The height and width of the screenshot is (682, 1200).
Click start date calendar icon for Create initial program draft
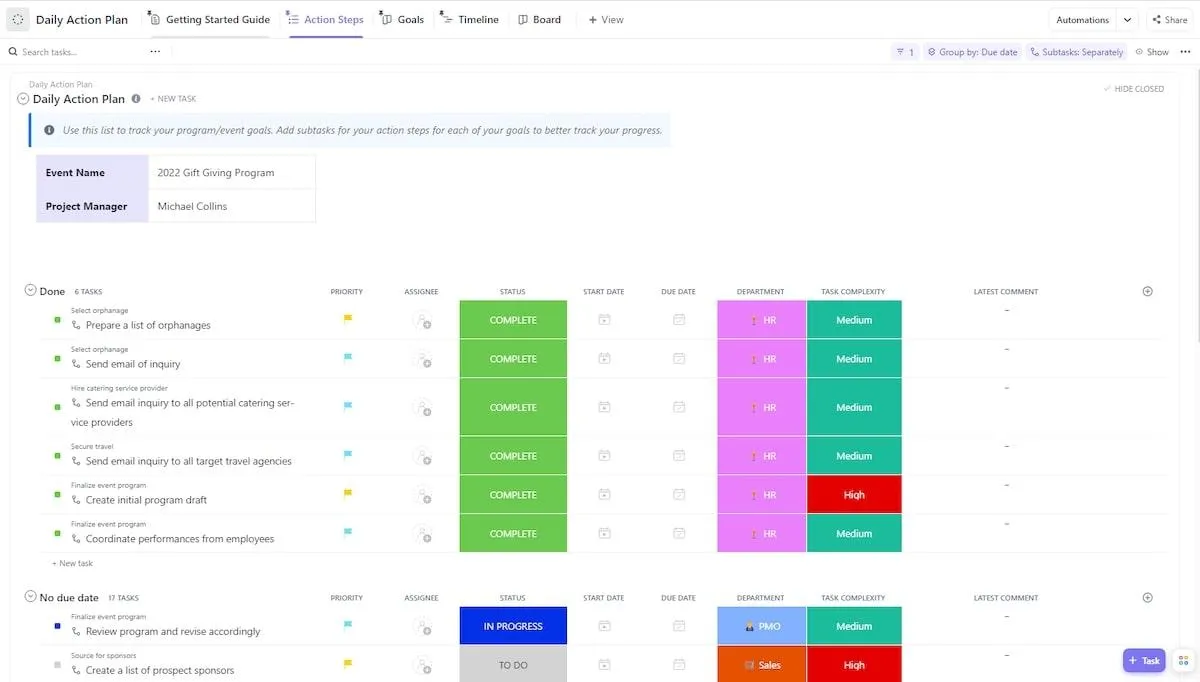point(604,495)
